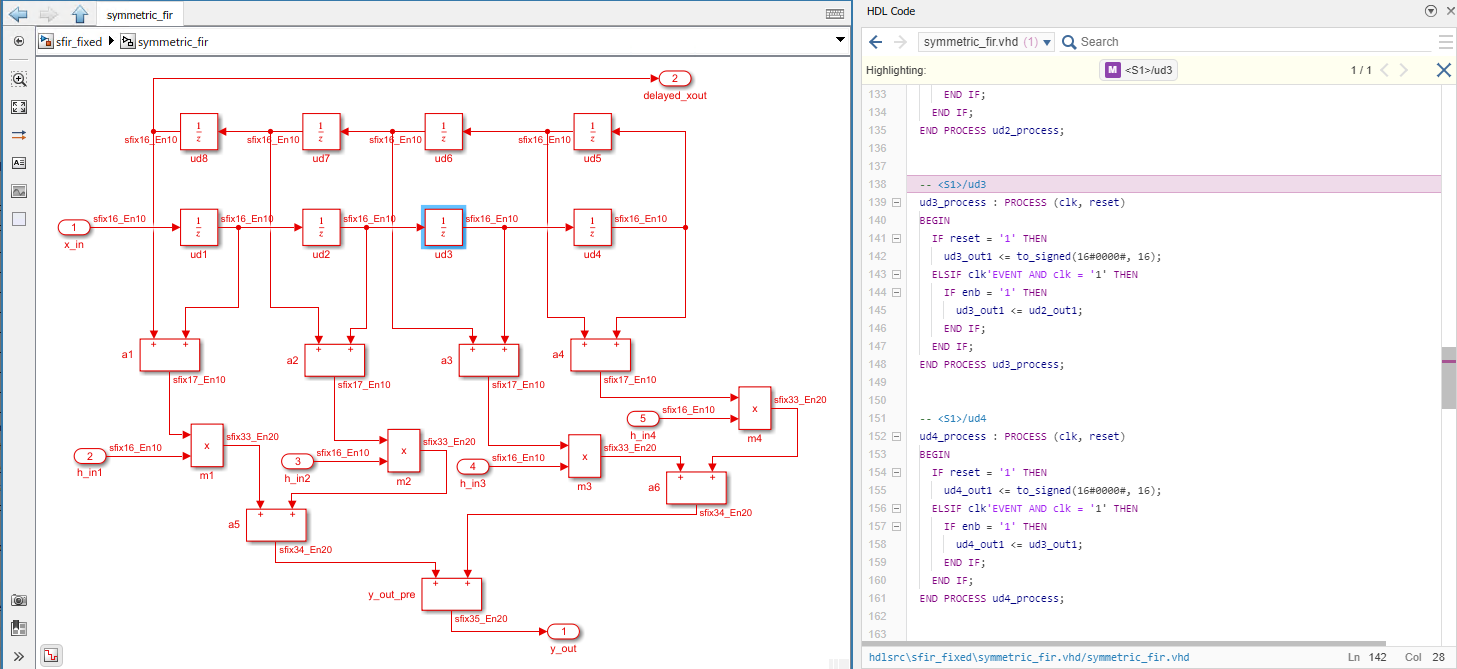1457x669 pixels.
Task: Click the Image insert palette icon
Action: [x=19, y=191]
